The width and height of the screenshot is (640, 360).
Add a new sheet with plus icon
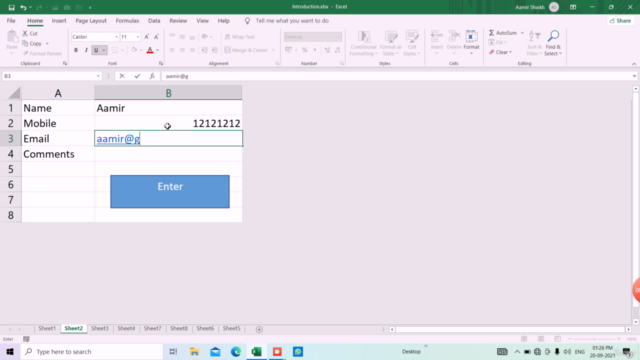pos(259,329)
